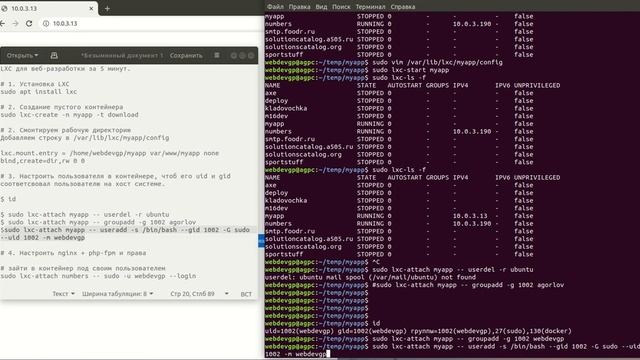Go forward in the browser

pos(16,23)
